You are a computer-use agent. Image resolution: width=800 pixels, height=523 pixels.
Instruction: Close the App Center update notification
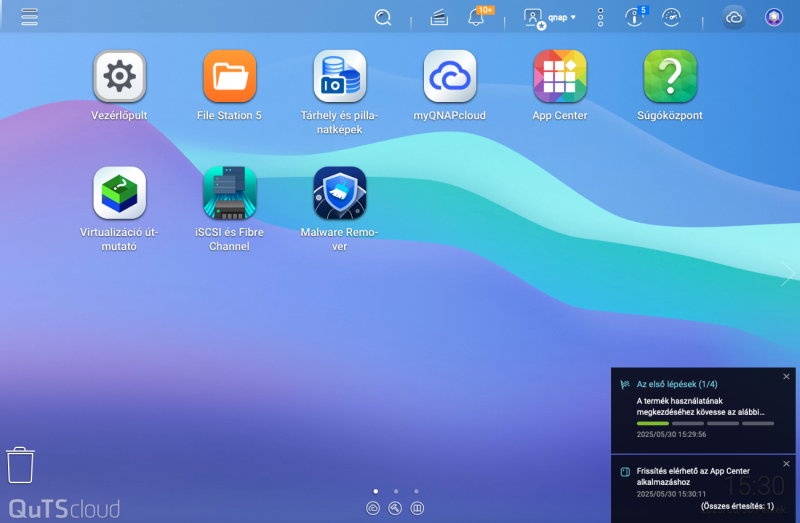pos(786,464)
